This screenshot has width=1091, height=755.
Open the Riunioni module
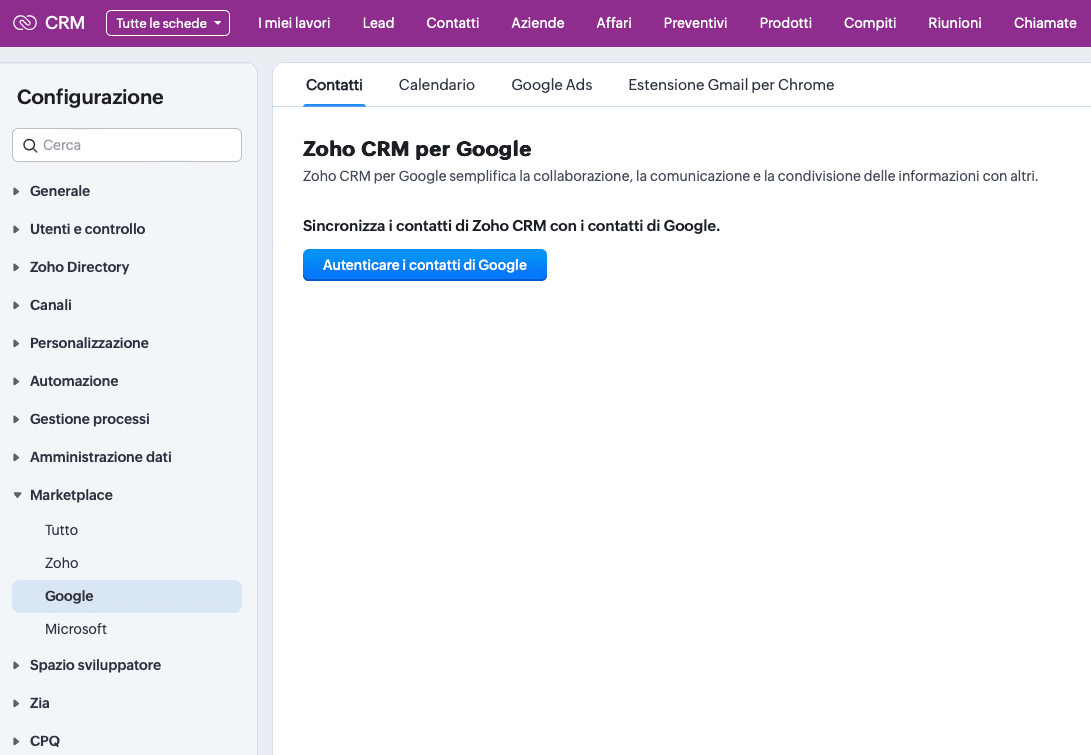[955, 23]
